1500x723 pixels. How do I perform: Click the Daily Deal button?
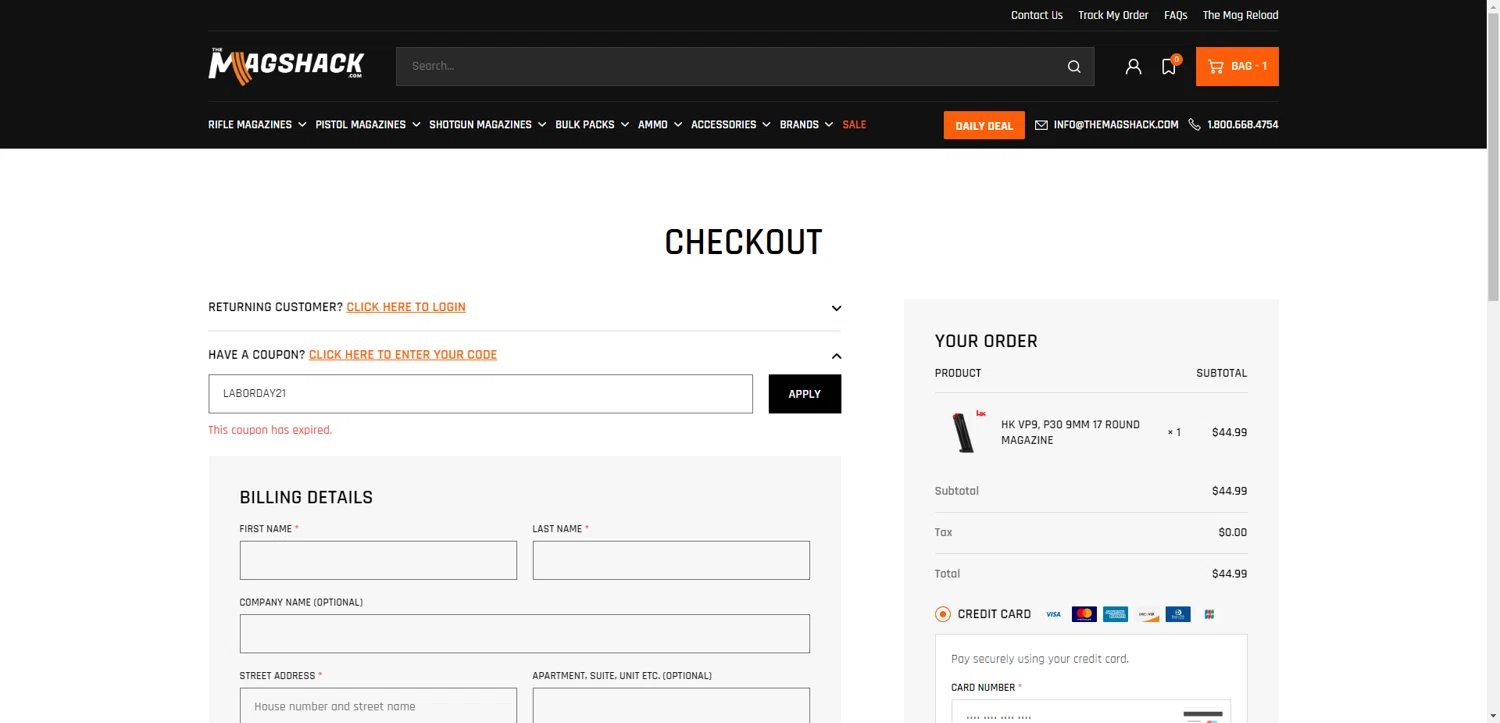pyautogui.click(x=984, y=125)
